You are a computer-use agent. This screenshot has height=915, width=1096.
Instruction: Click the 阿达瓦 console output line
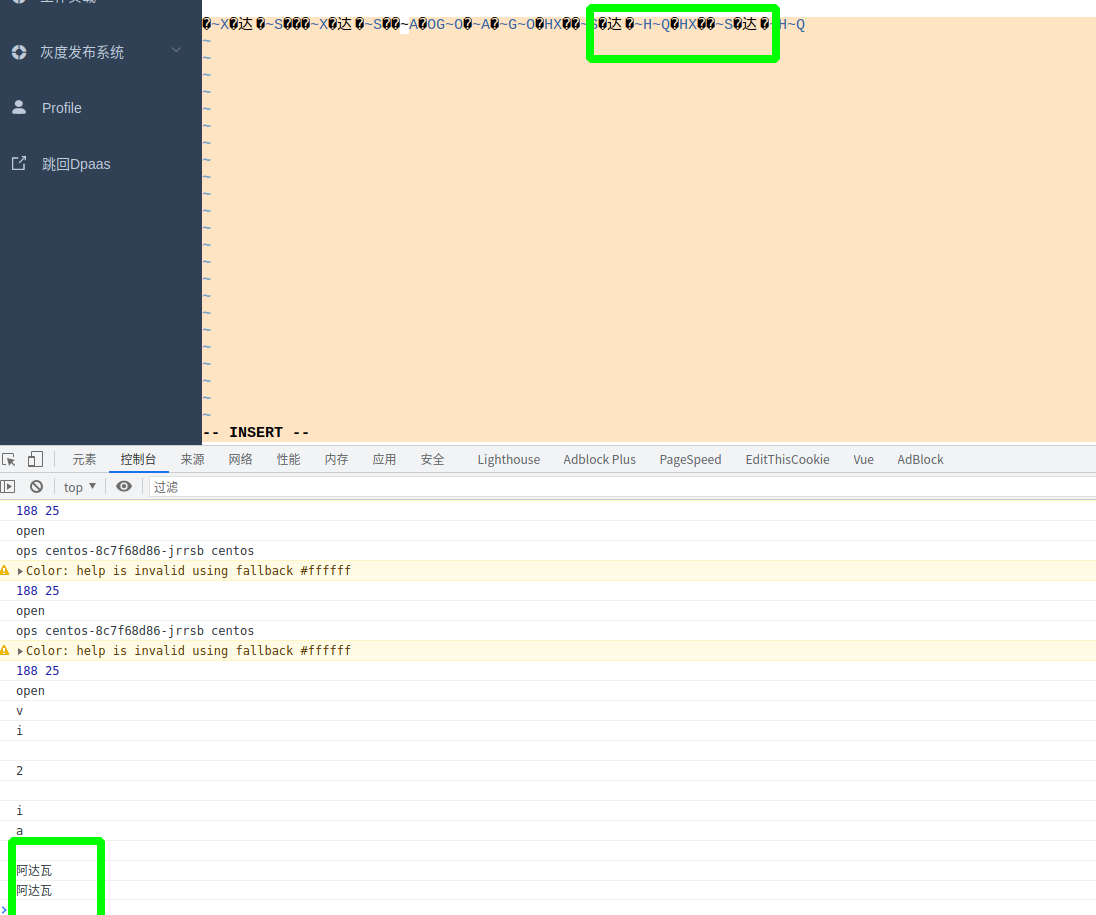[x=33, y=870]
